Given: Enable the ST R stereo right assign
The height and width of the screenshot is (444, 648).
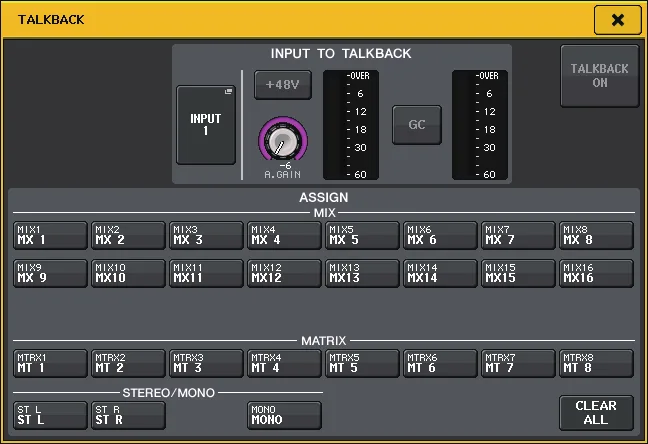Looking at the screenshot, I should tap(128, 415).
